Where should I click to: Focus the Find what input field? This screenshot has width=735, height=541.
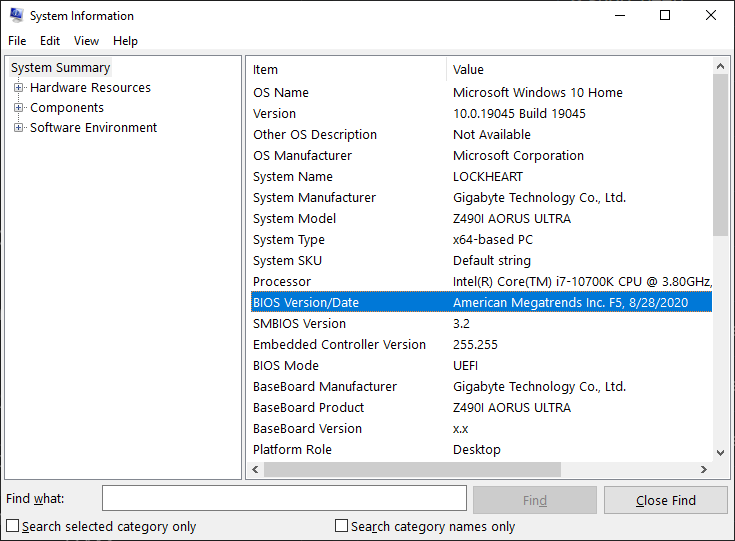tap(284, 498)
